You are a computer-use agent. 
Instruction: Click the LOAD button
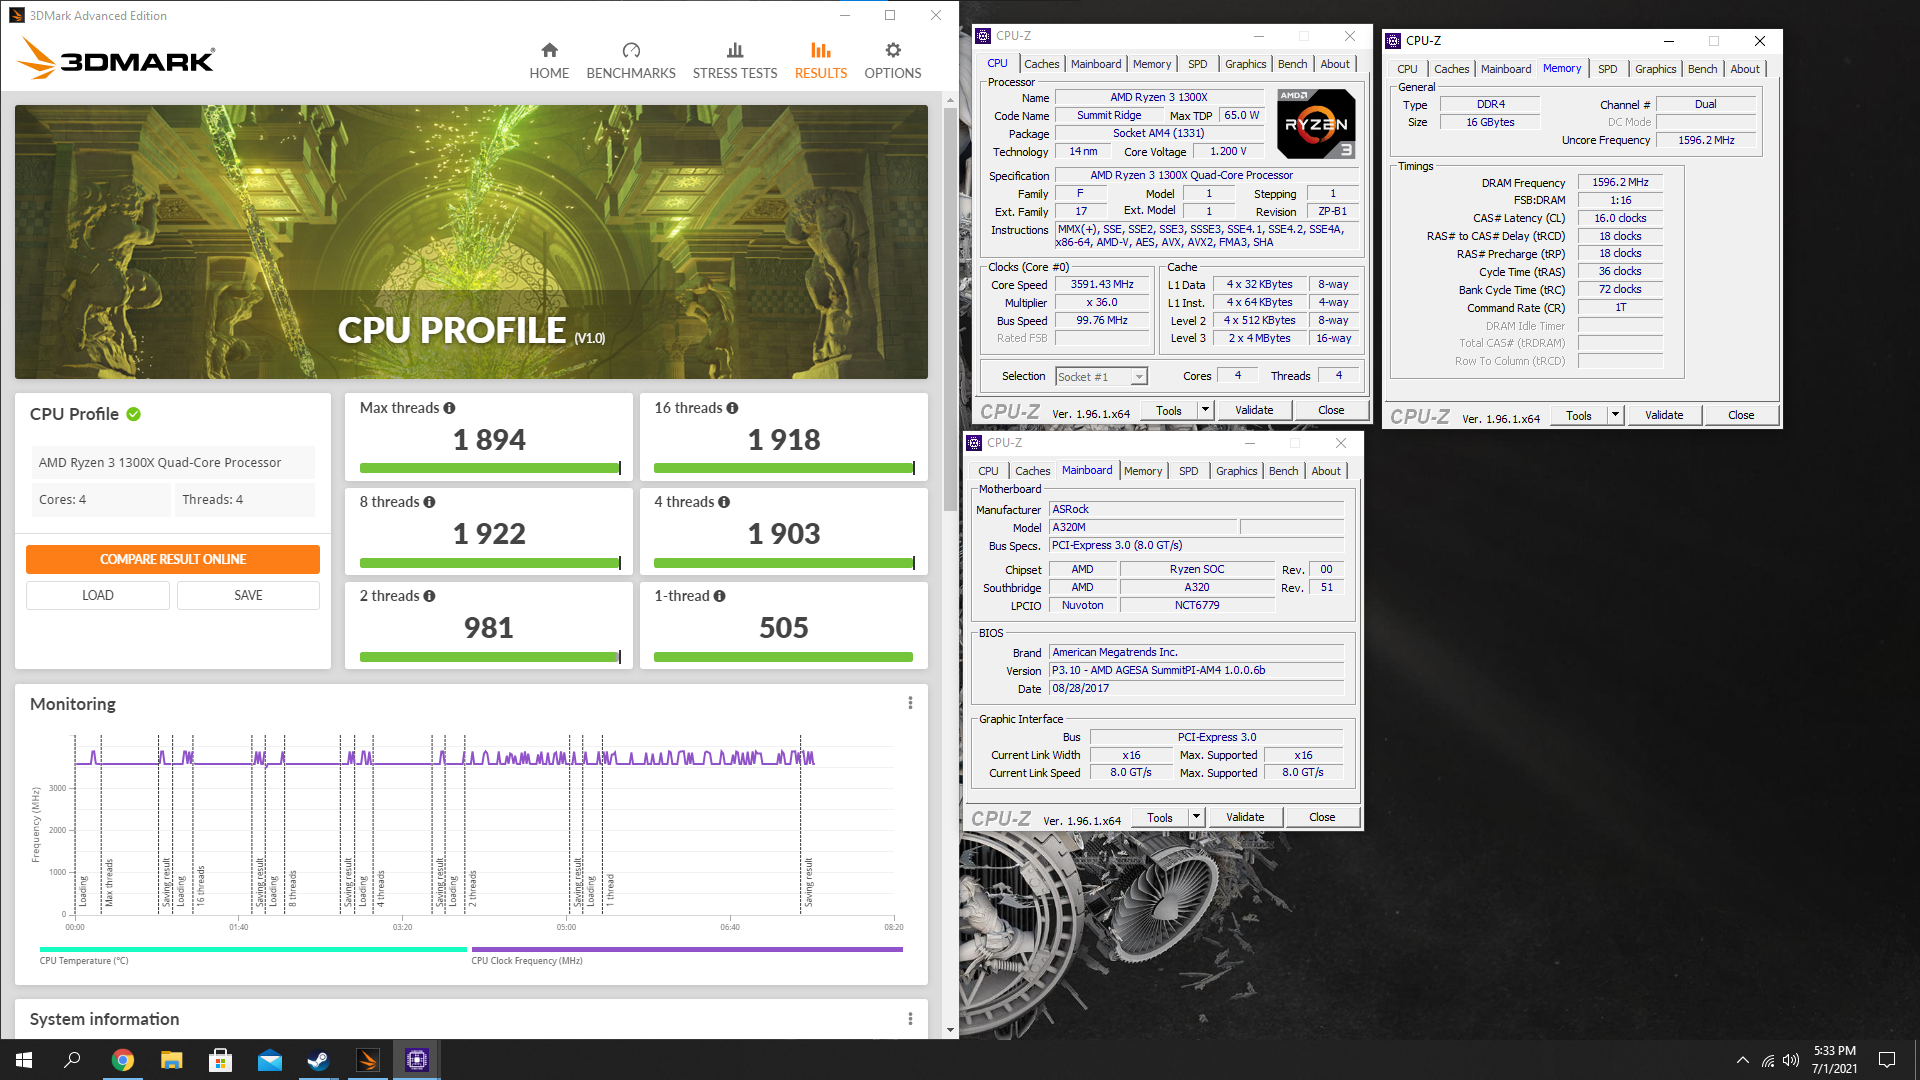click(x=98, y=595)
